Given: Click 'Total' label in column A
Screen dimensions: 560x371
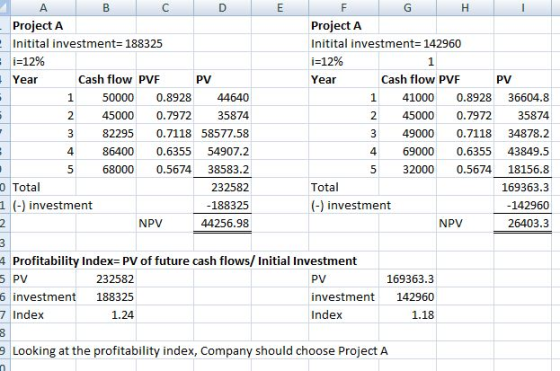Looking at the screenshot, I should (x=26, y=187).
